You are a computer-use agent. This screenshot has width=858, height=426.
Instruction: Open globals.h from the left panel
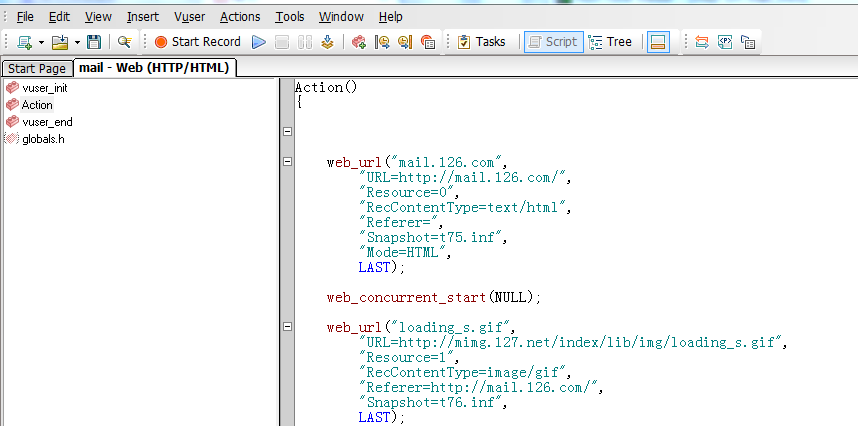43,139
